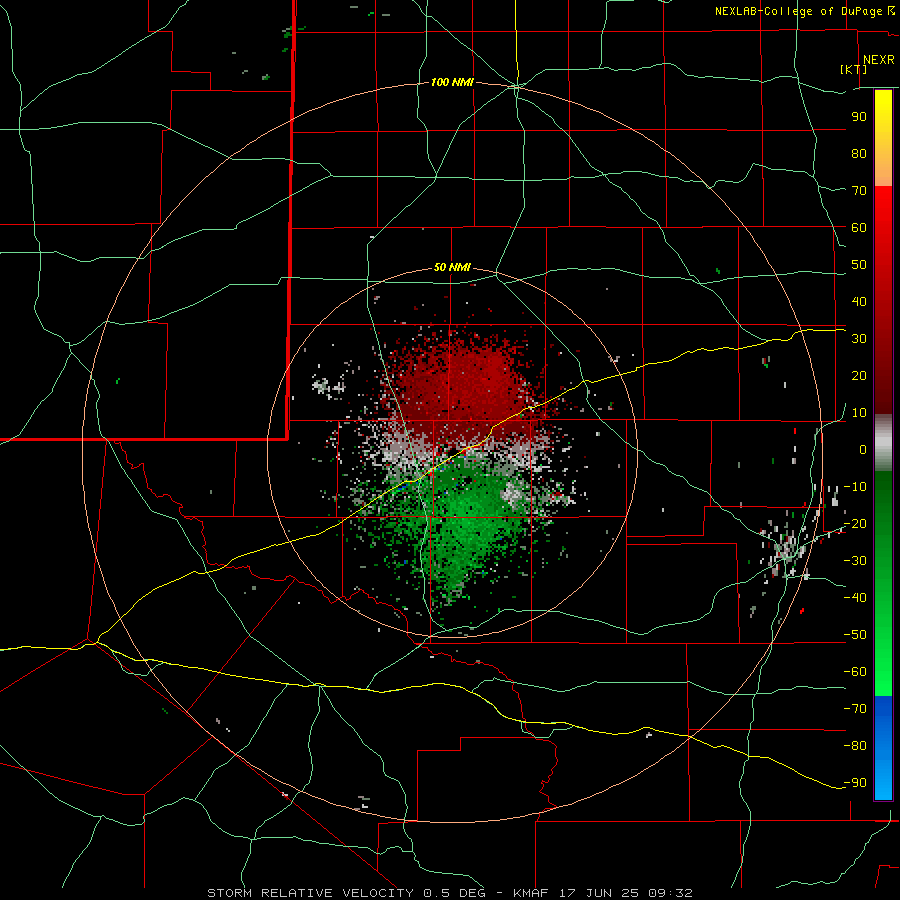Click the 20 value on the velocity scale

[859, 376]
